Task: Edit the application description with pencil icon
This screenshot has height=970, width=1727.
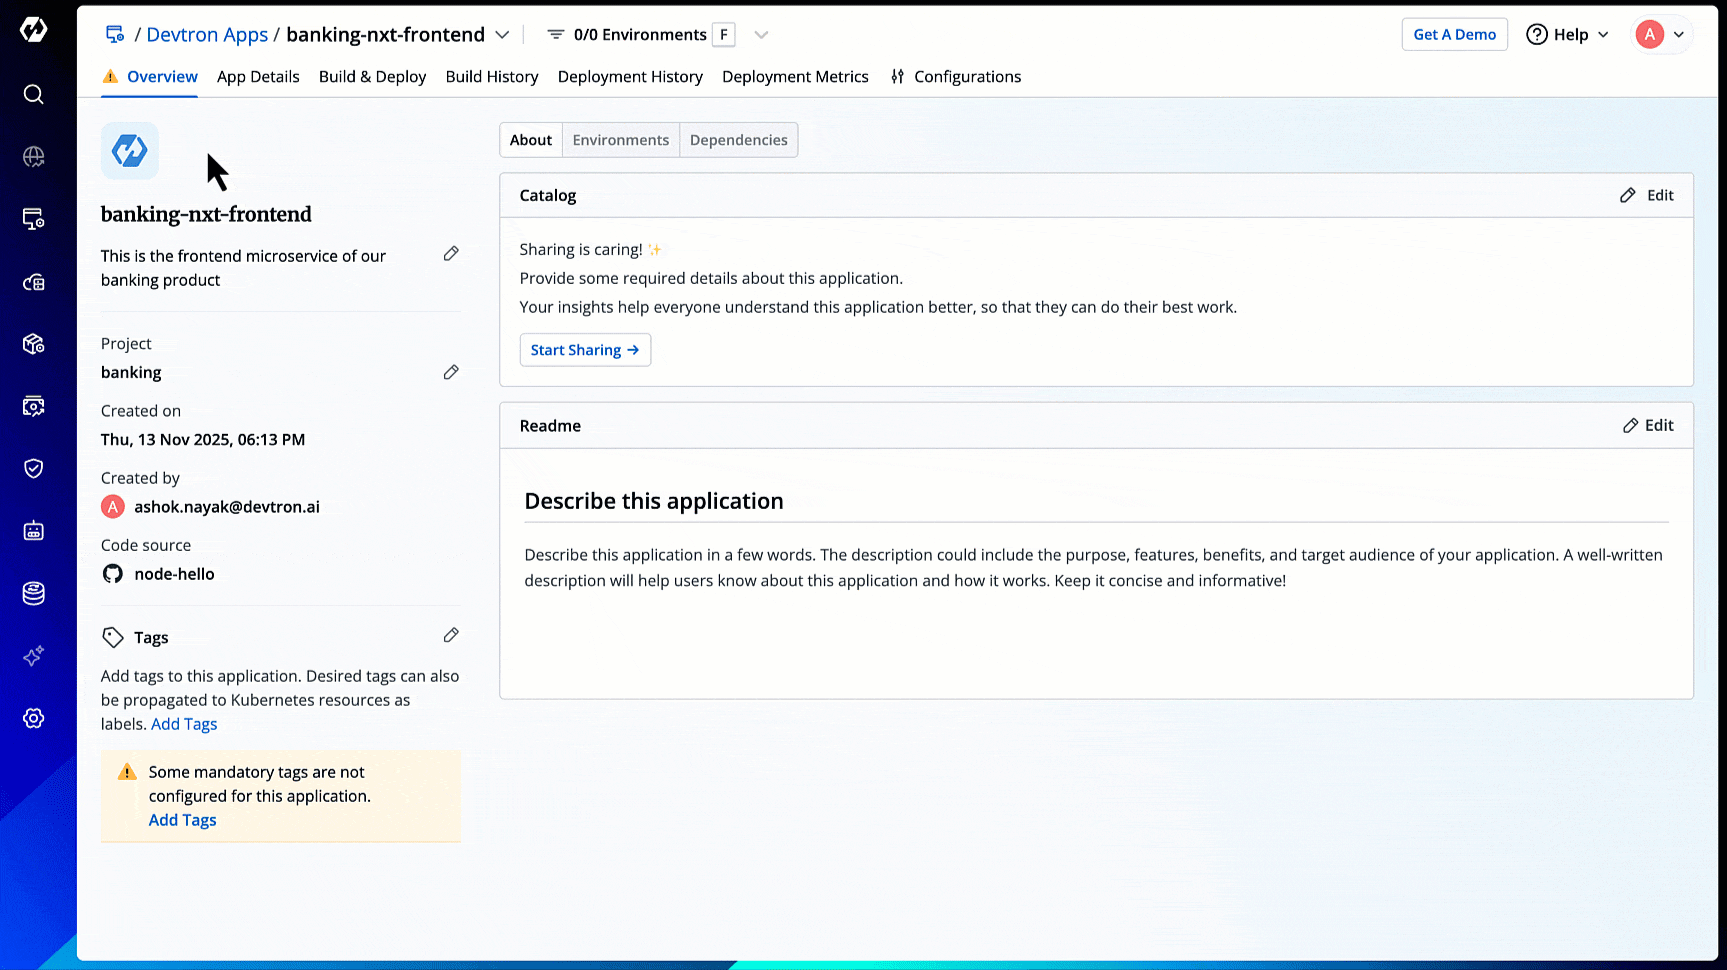Action: coord(451,254)
